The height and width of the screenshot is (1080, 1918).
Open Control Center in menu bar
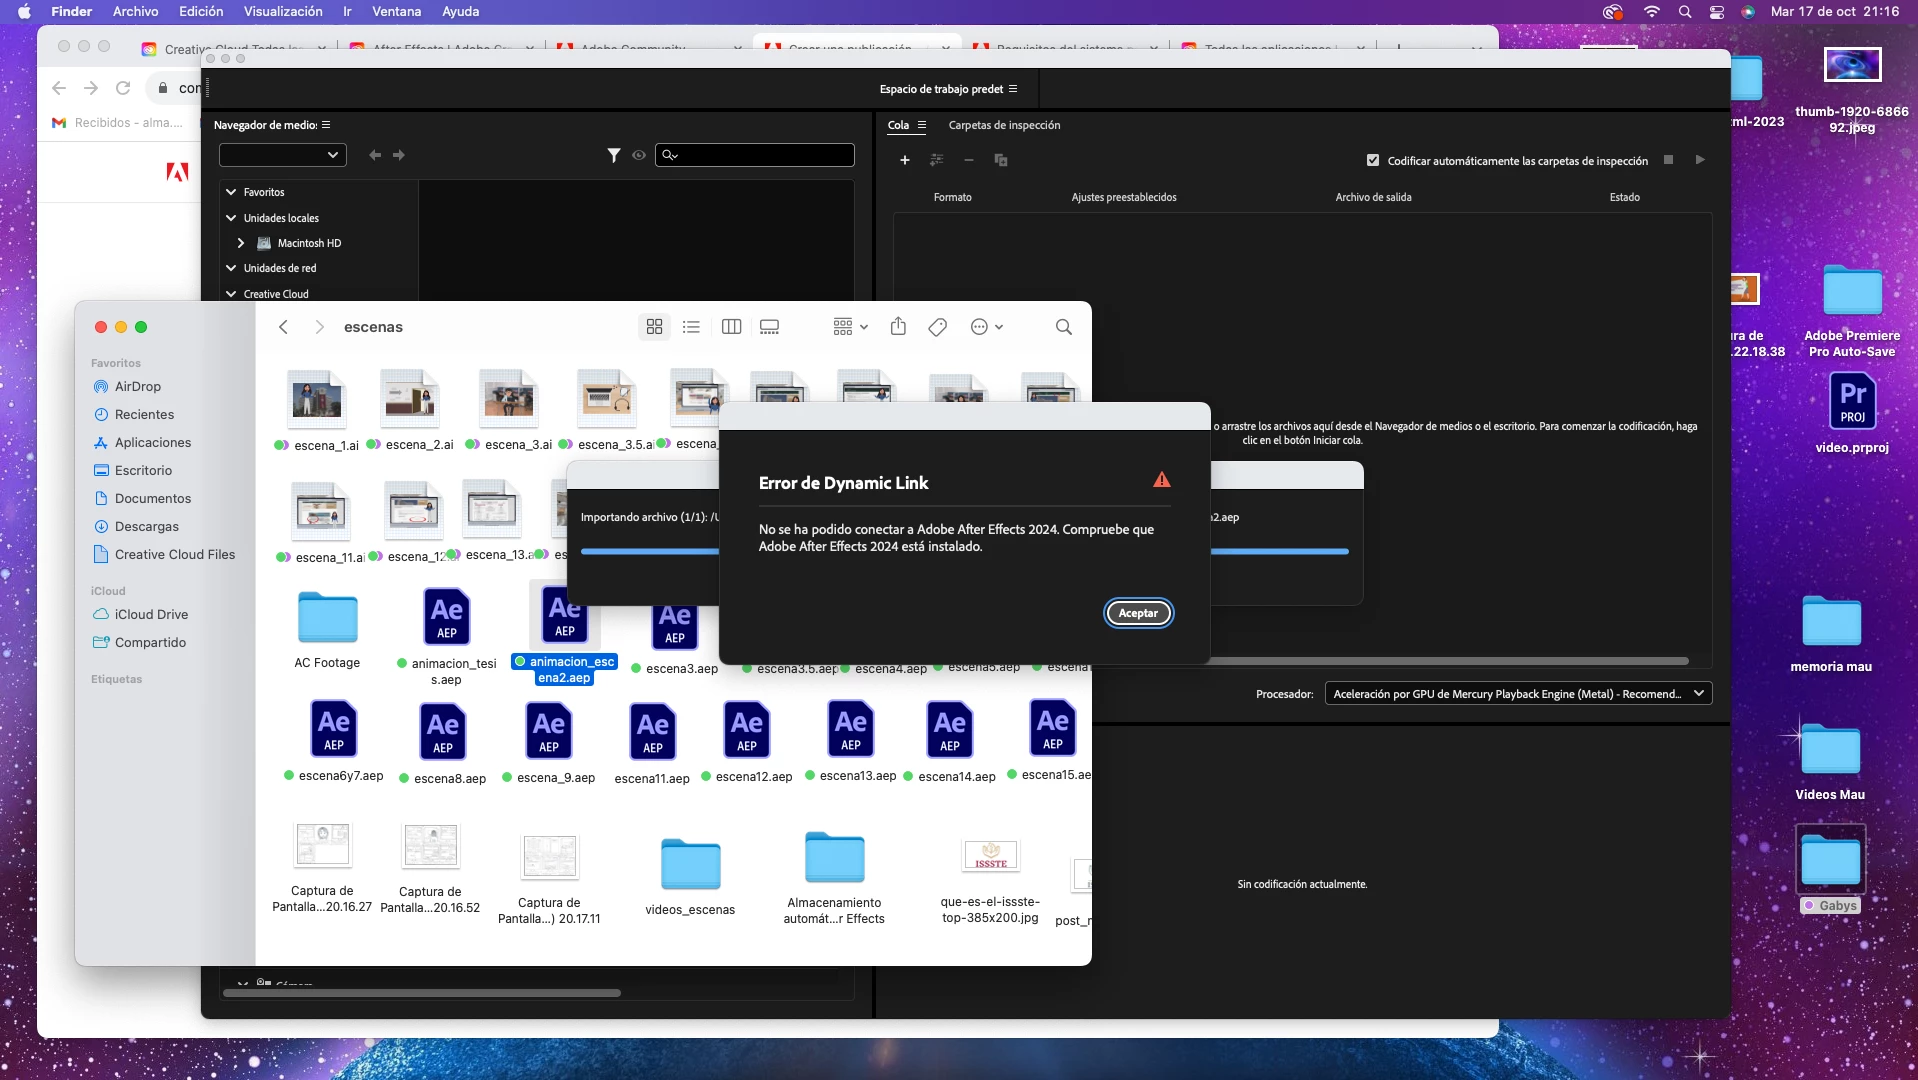(x=1717, y=12)
